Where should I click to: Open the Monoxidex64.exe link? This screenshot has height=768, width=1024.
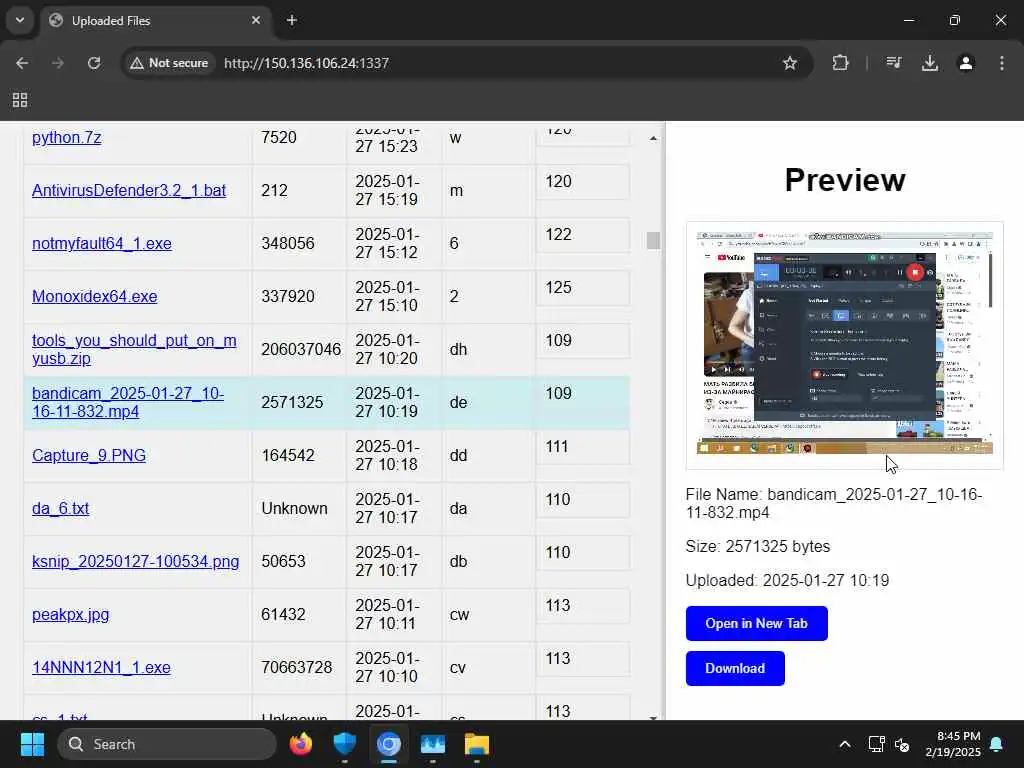click(95, 296)
